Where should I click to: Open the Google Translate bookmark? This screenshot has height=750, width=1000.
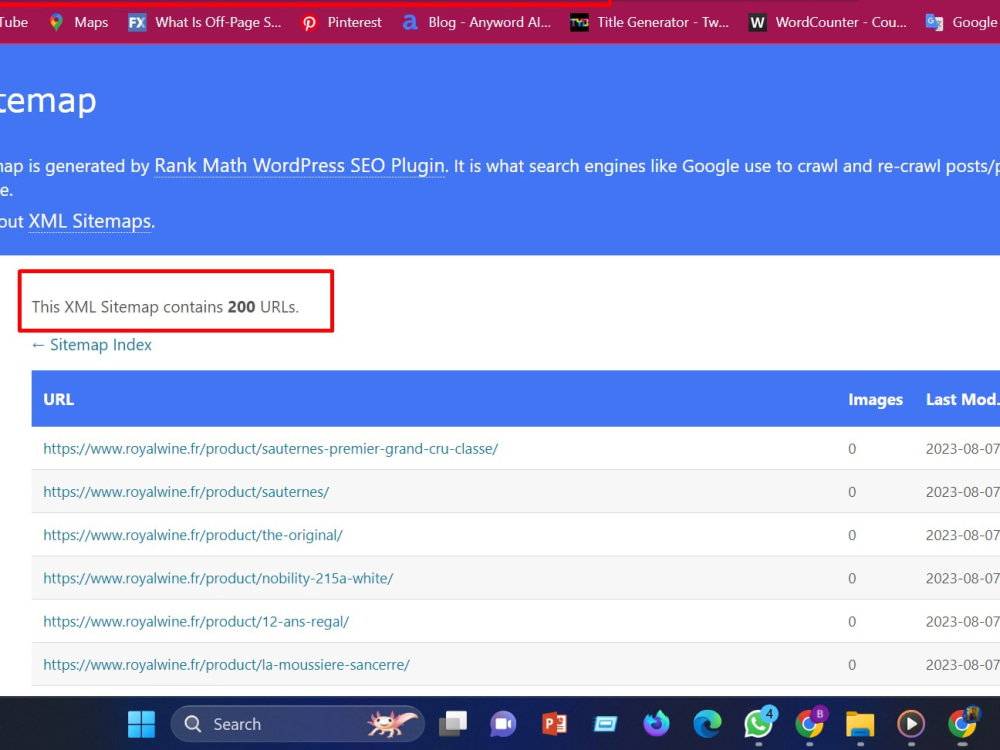pos(962,22)
